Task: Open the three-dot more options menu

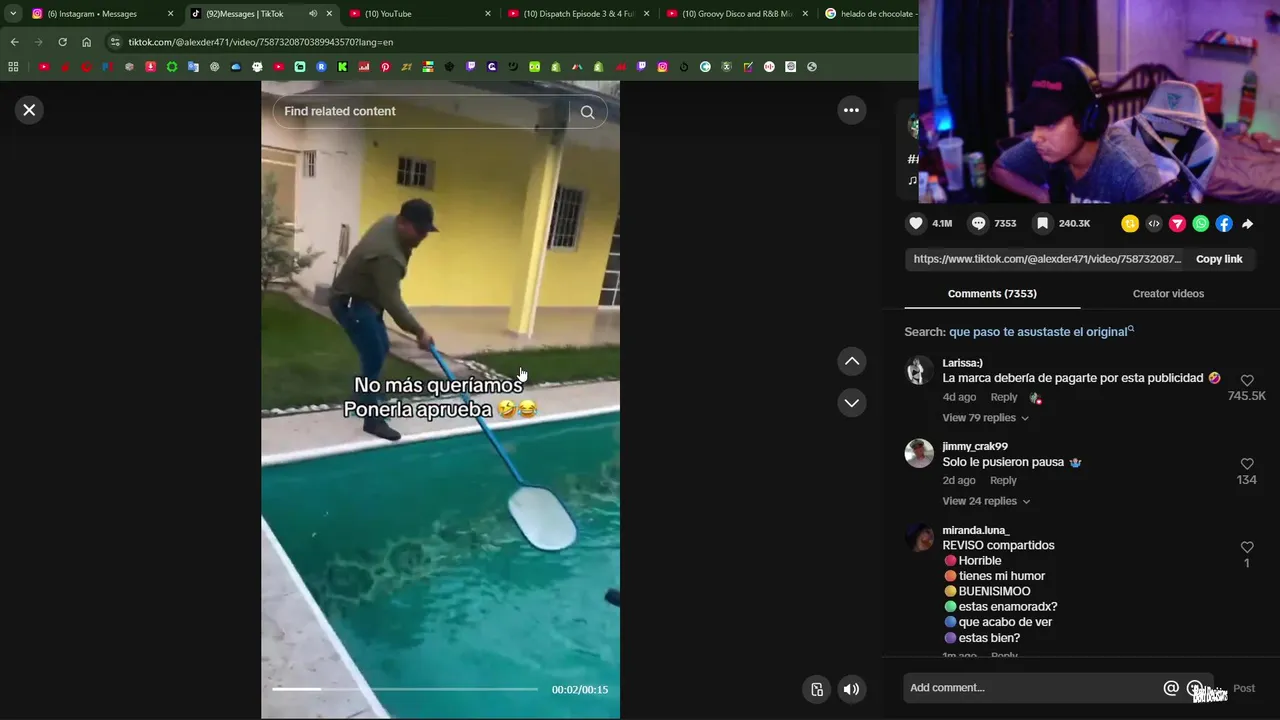Action: (851, 110)
